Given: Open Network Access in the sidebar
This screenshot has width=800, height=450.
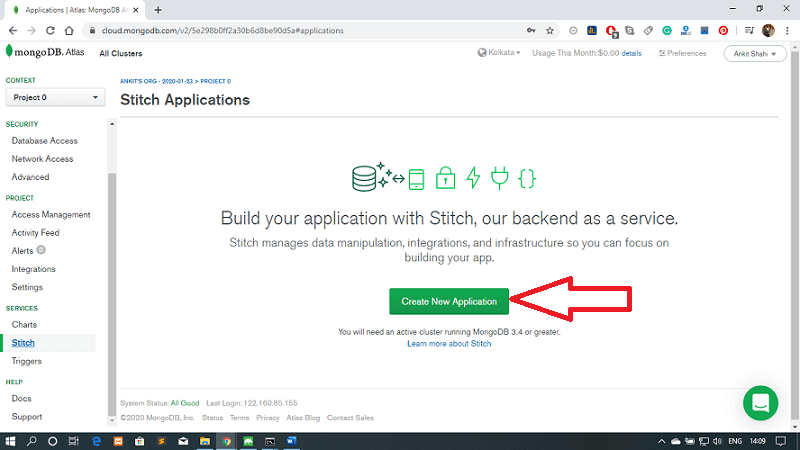Looking at the screenshot, I should (x=42, y=159).
